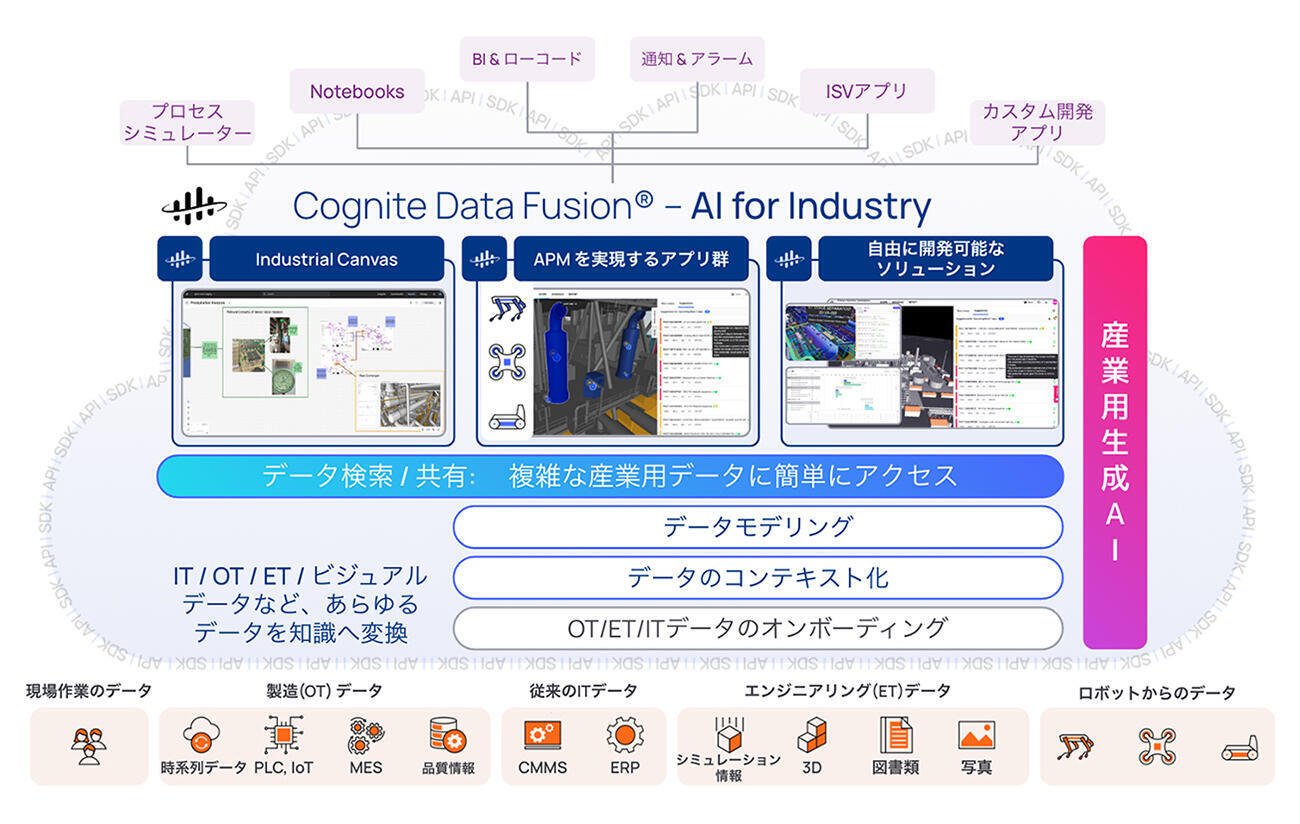Click the drone icon under ロボットからのデータ

coord(1157,747)
